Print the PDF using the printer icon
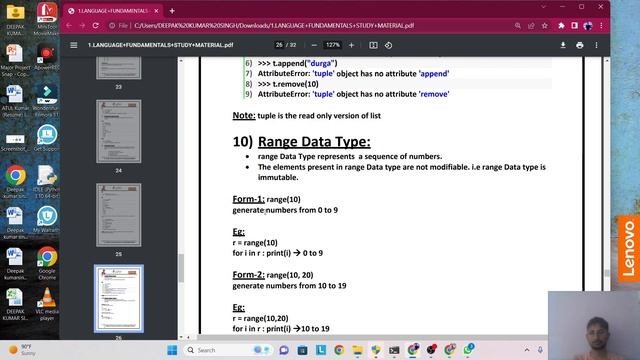Viewport: 640px width, 360px height. (580, 45)
